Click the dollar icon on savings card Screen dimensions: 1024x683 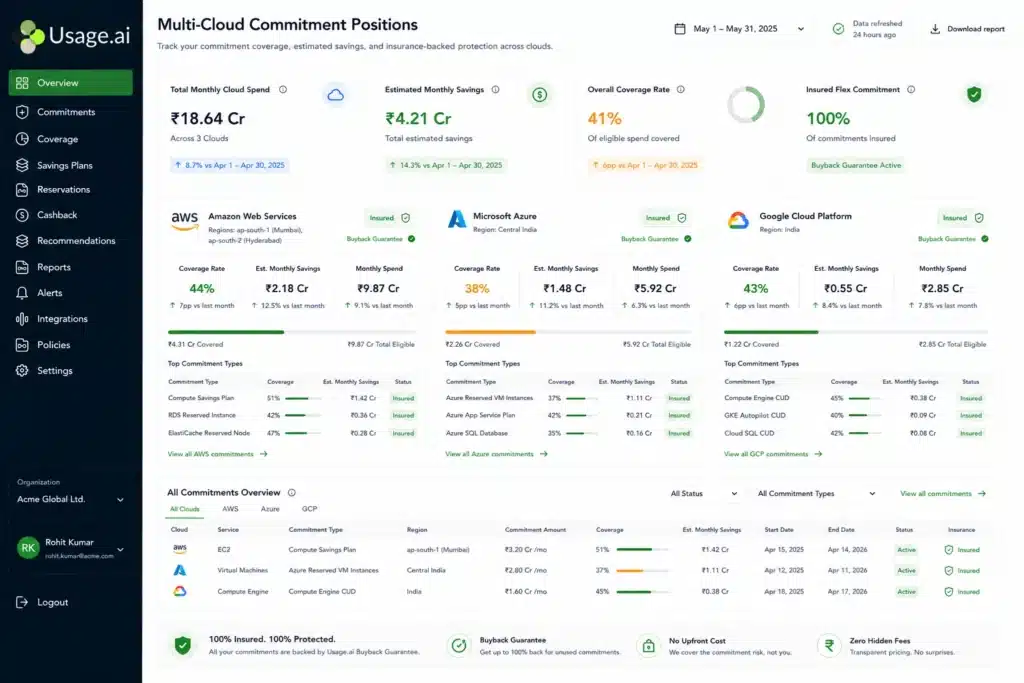click(539, 95)
